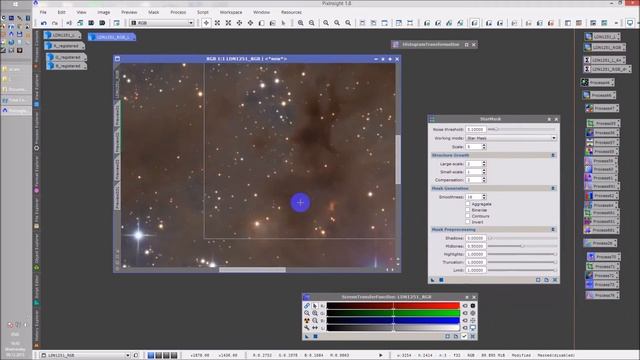
Task: Open the Mask menu
Action: [x=153, y=12]
